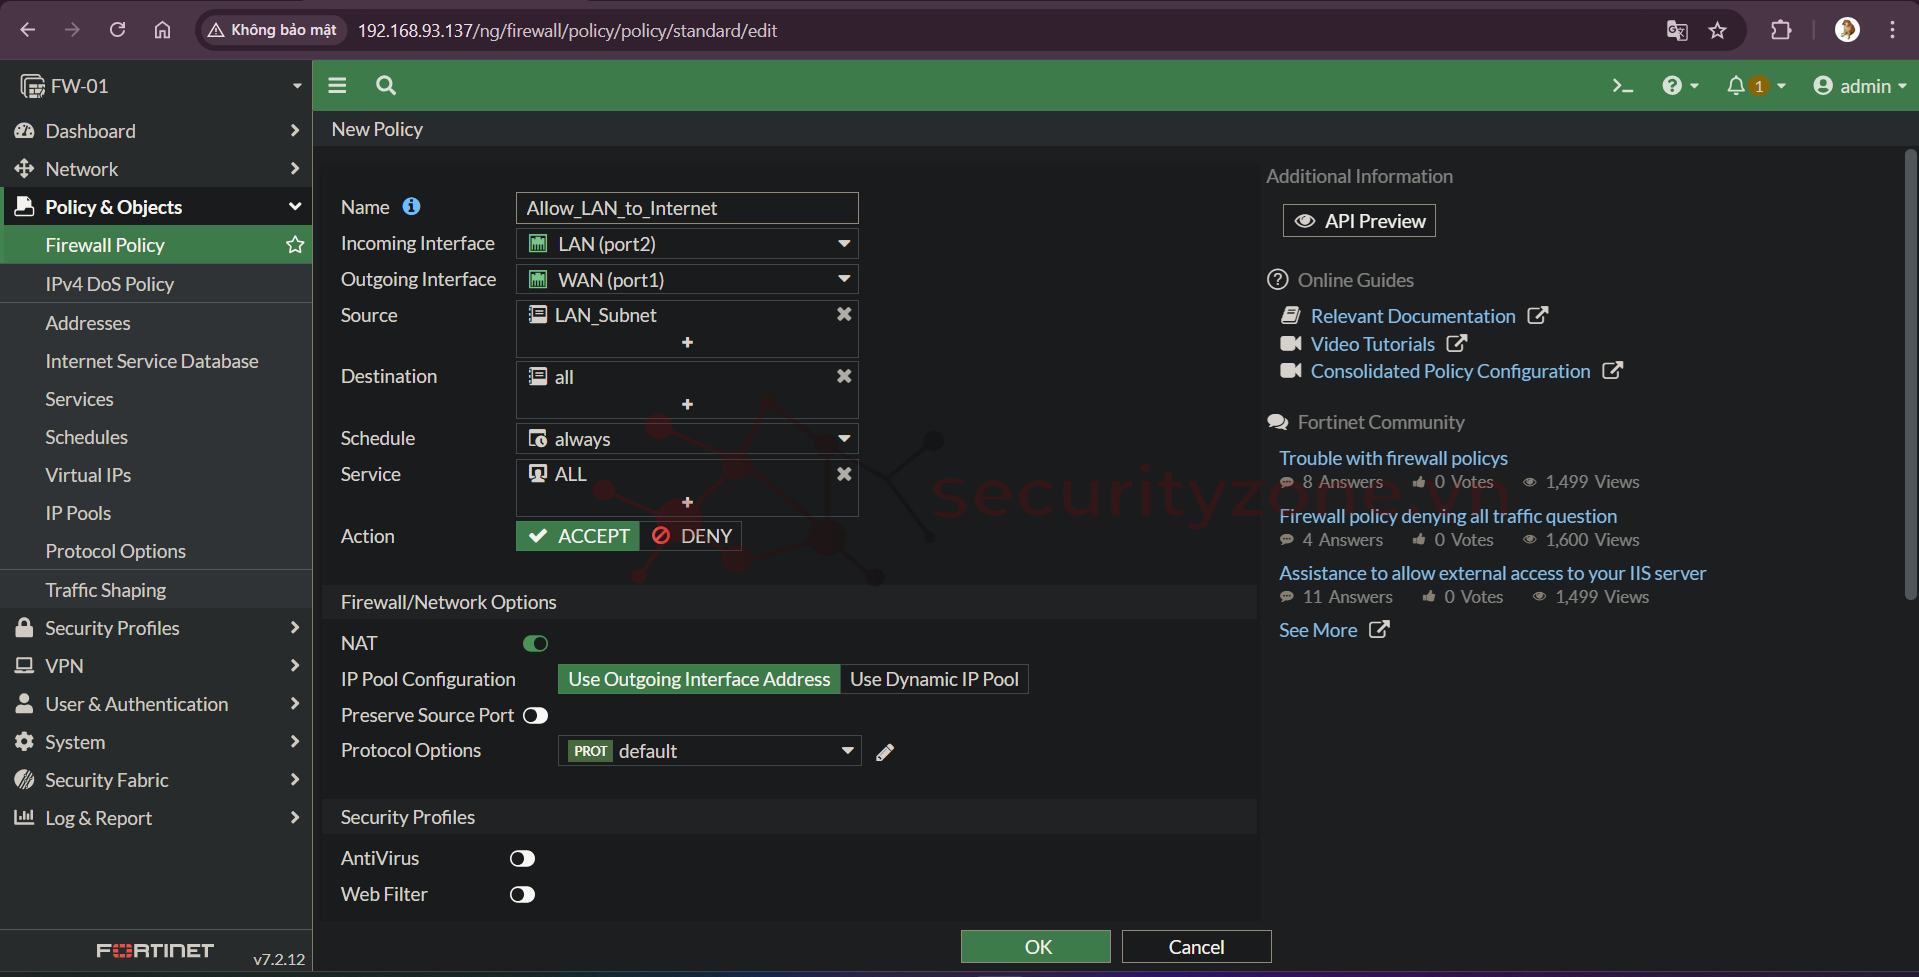Open the Incoming Interface dropdown
This screenshot has height=977, width=1919.
(687, 244)
